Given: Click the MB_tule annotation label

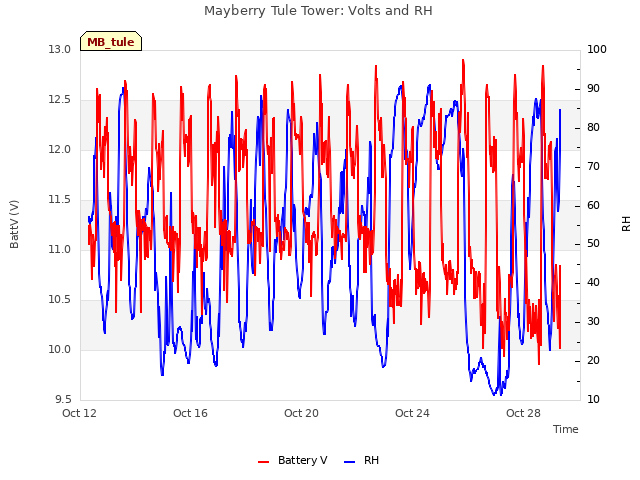Looking at the screenshot, I should click(x=111, y=42).
